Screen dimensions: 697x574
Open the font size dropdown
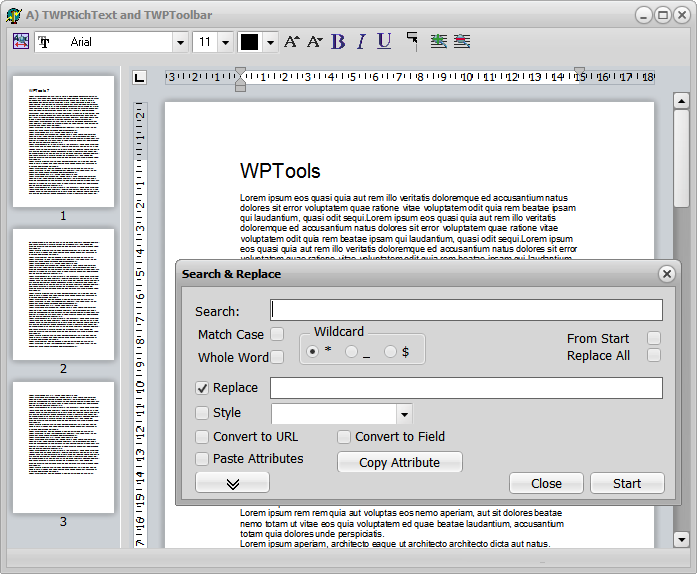[225, 42]
